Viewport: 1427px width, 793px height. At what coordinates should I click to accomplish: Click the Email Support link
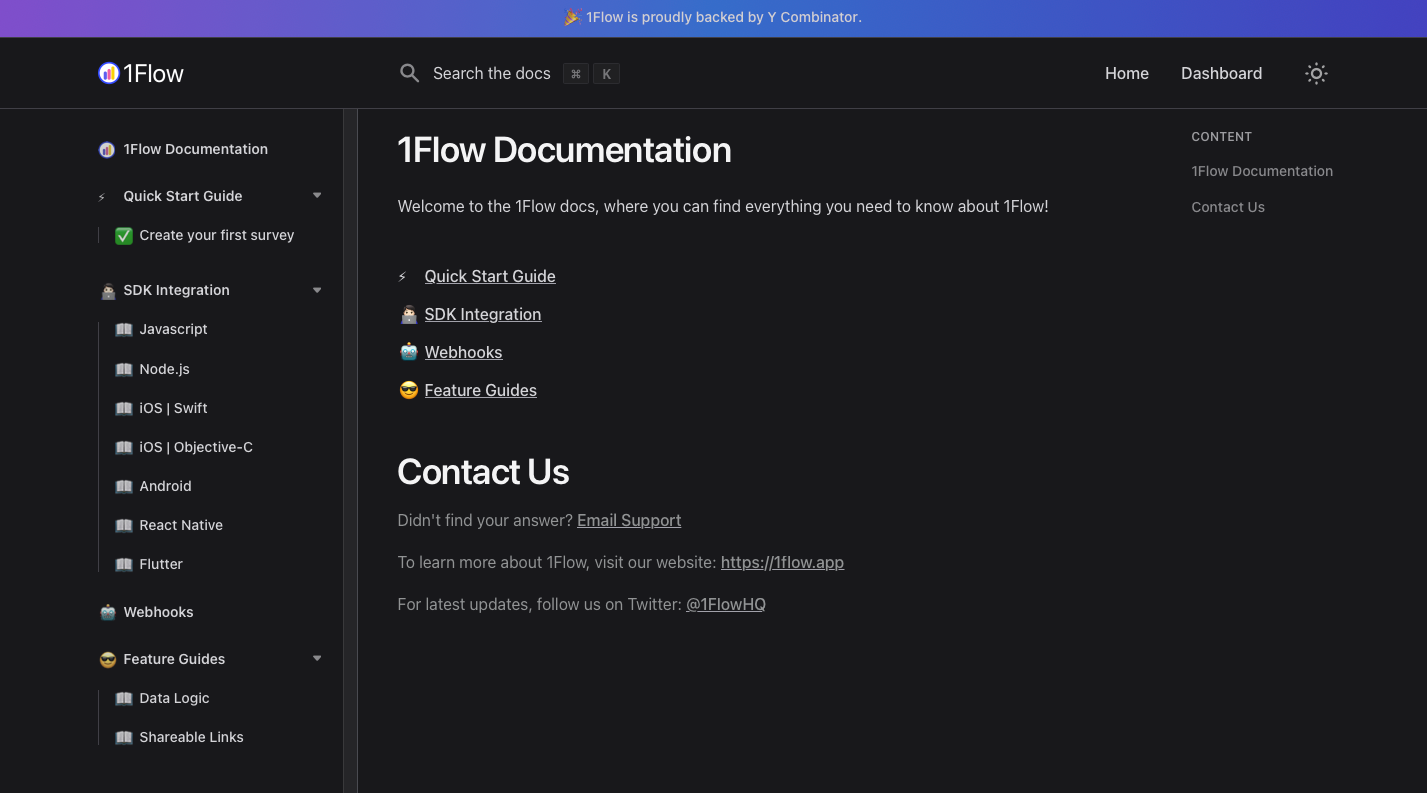(x=629, y=520)
